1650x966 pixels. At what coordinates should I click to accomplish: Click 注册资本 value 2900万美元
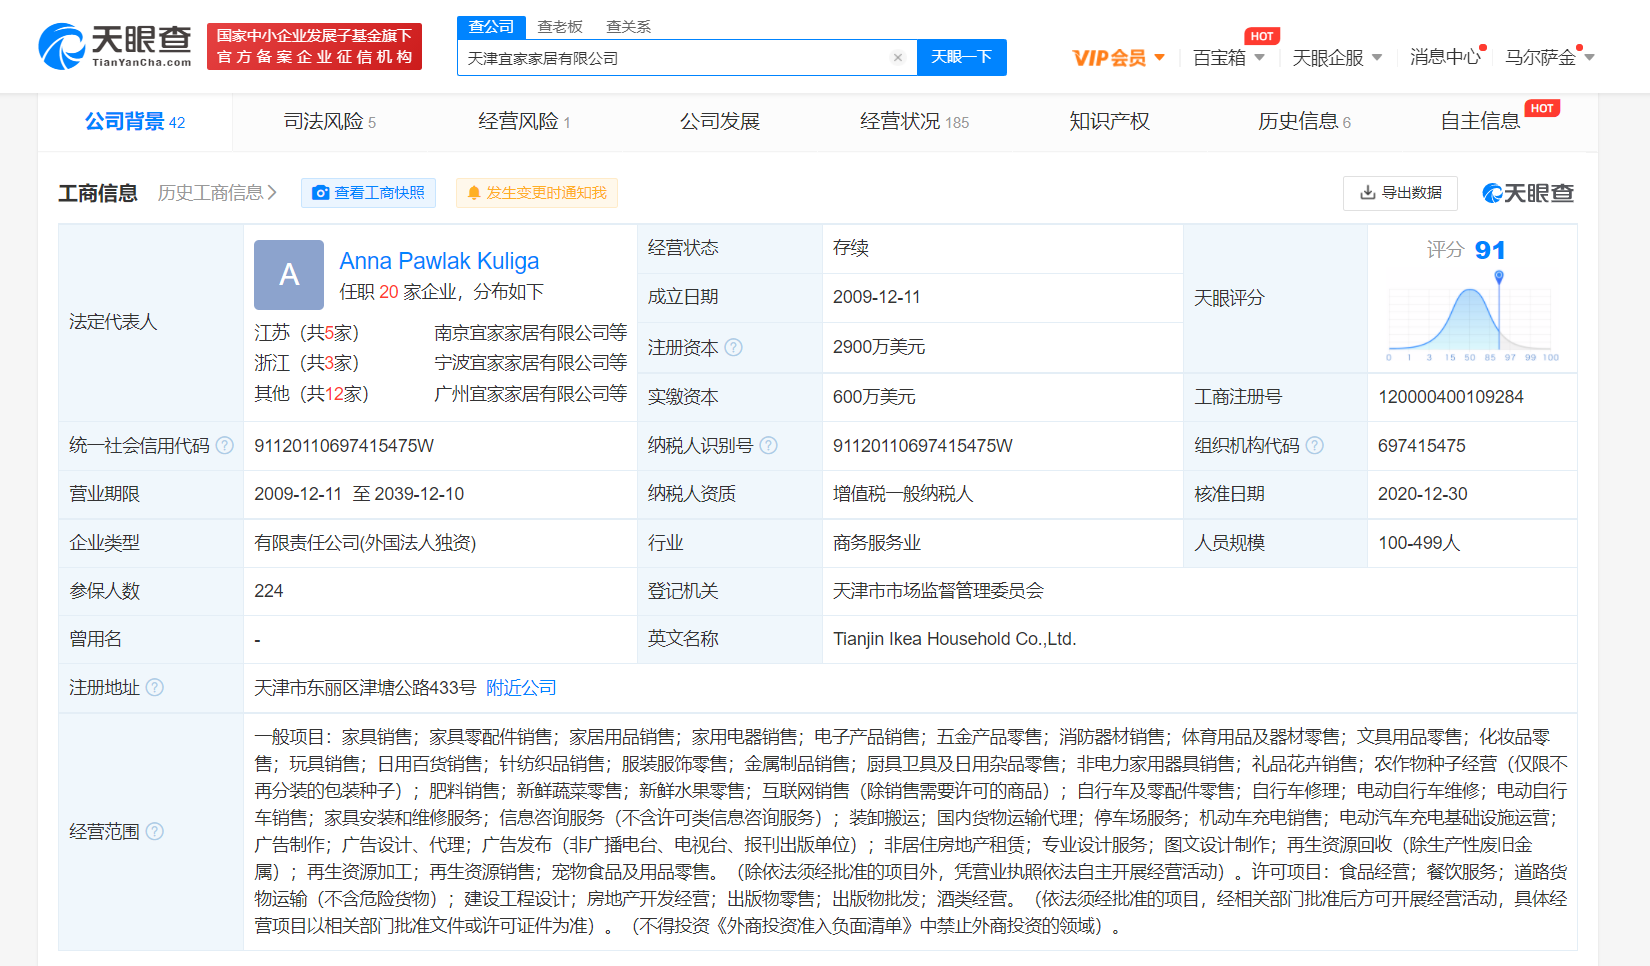879,347
